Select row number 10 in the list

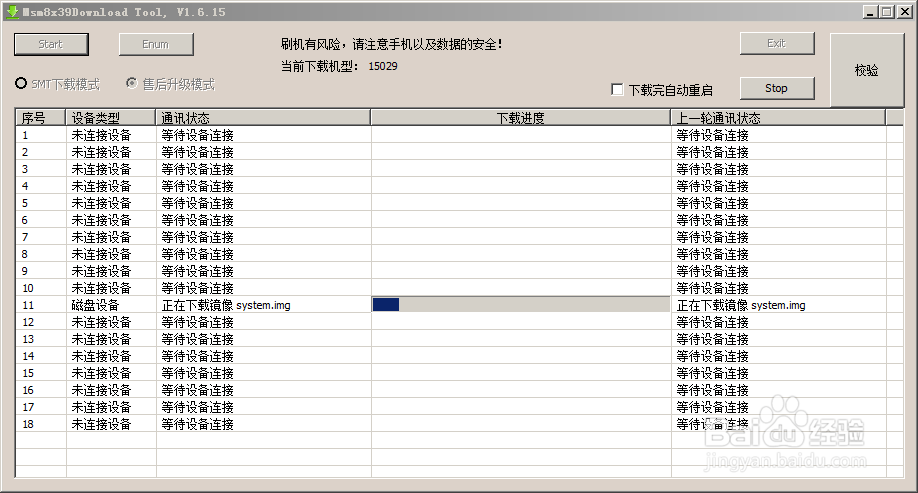pos(28,288)
